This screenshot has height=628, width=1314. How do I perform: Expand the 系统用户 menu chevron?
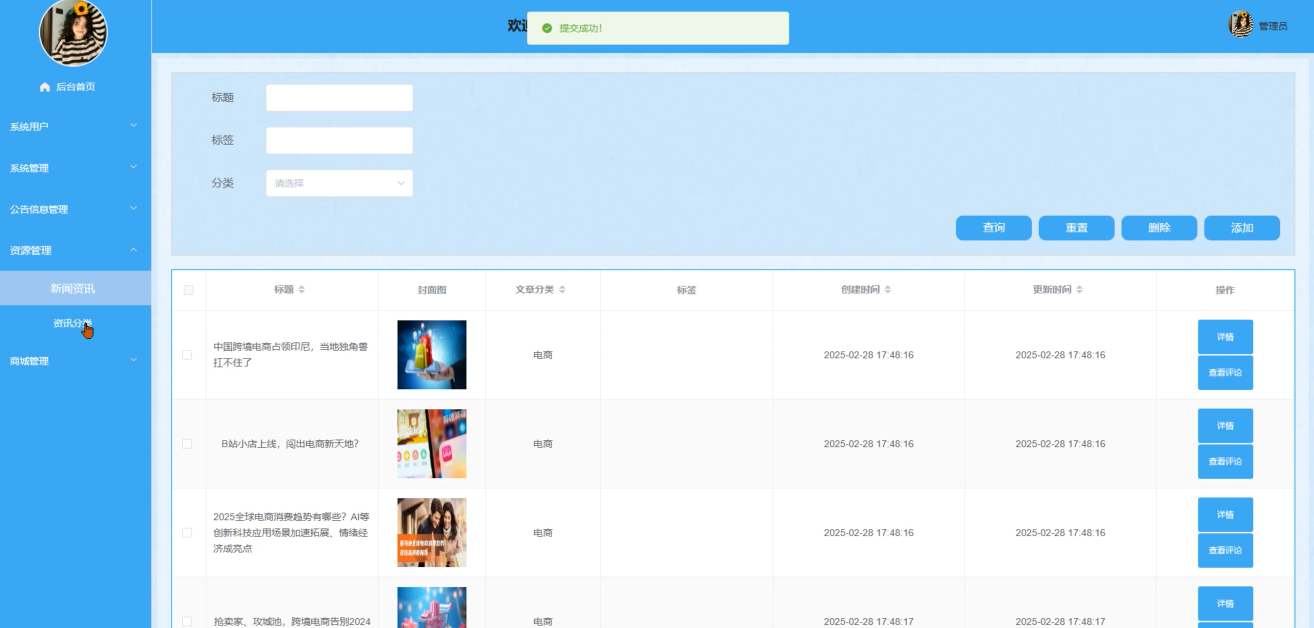point(134,126)
